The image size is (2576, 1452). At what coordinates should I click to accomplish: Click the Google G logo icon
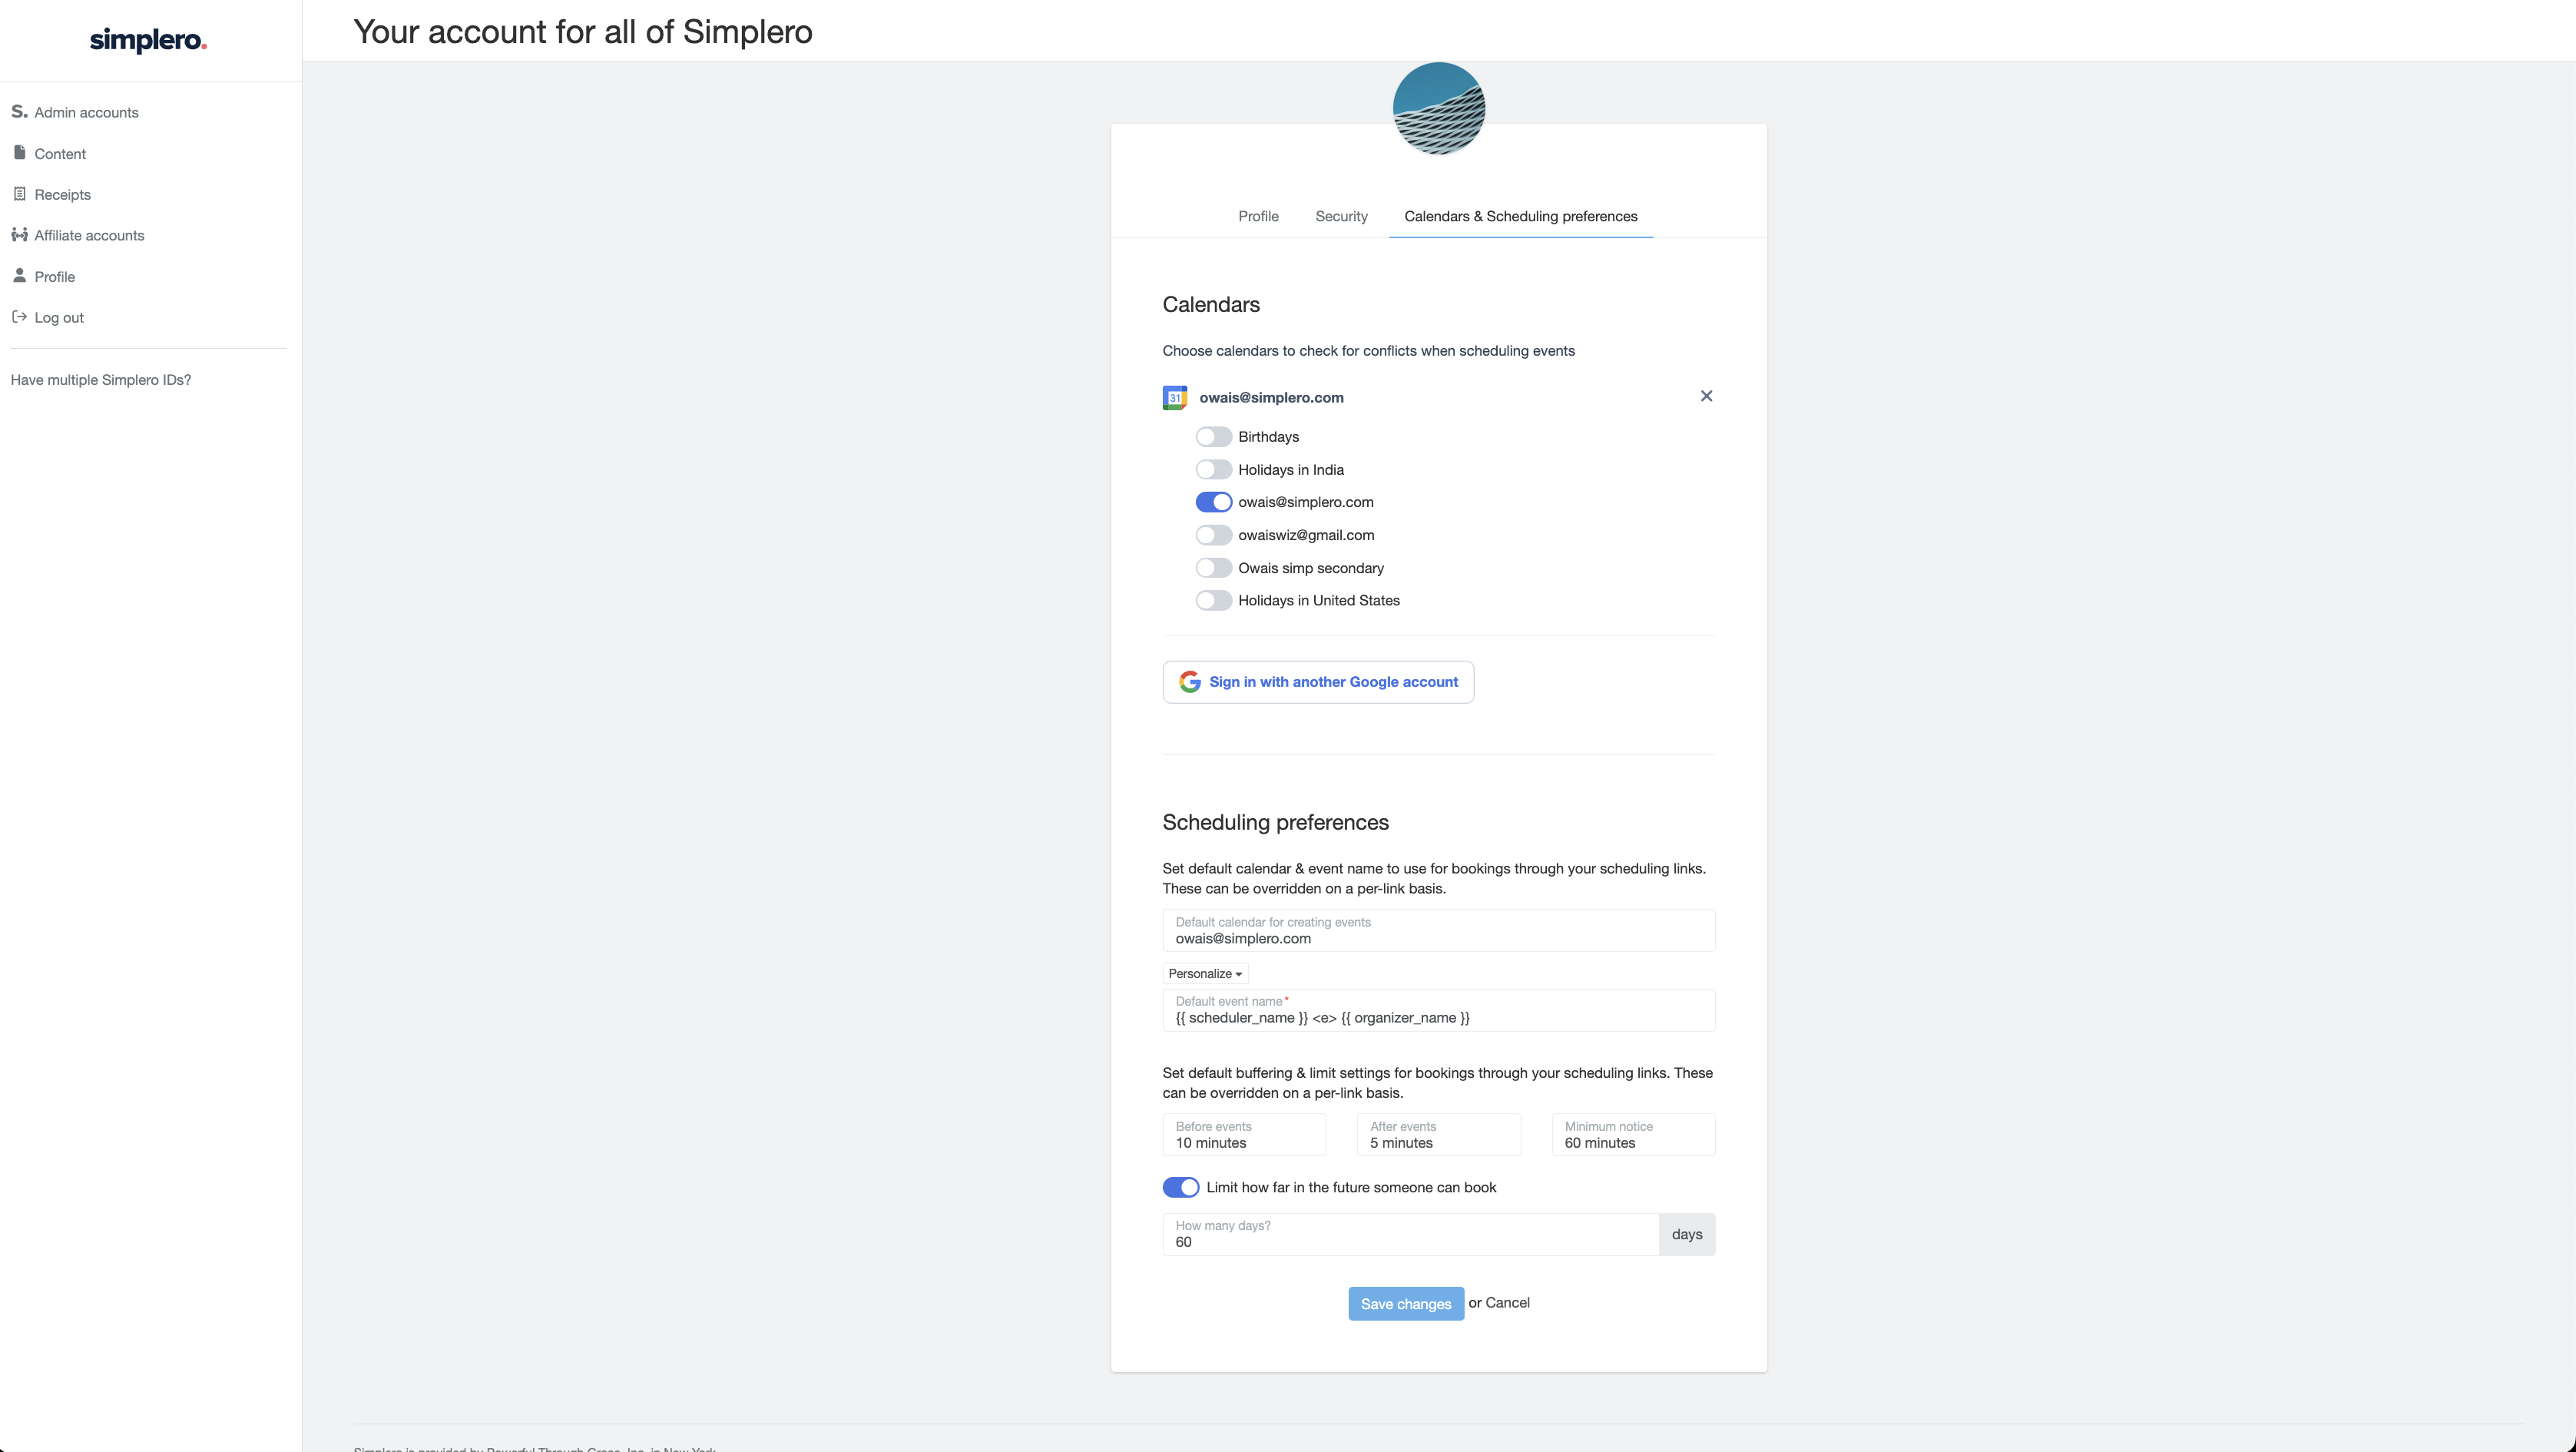tap(1189, 681)
